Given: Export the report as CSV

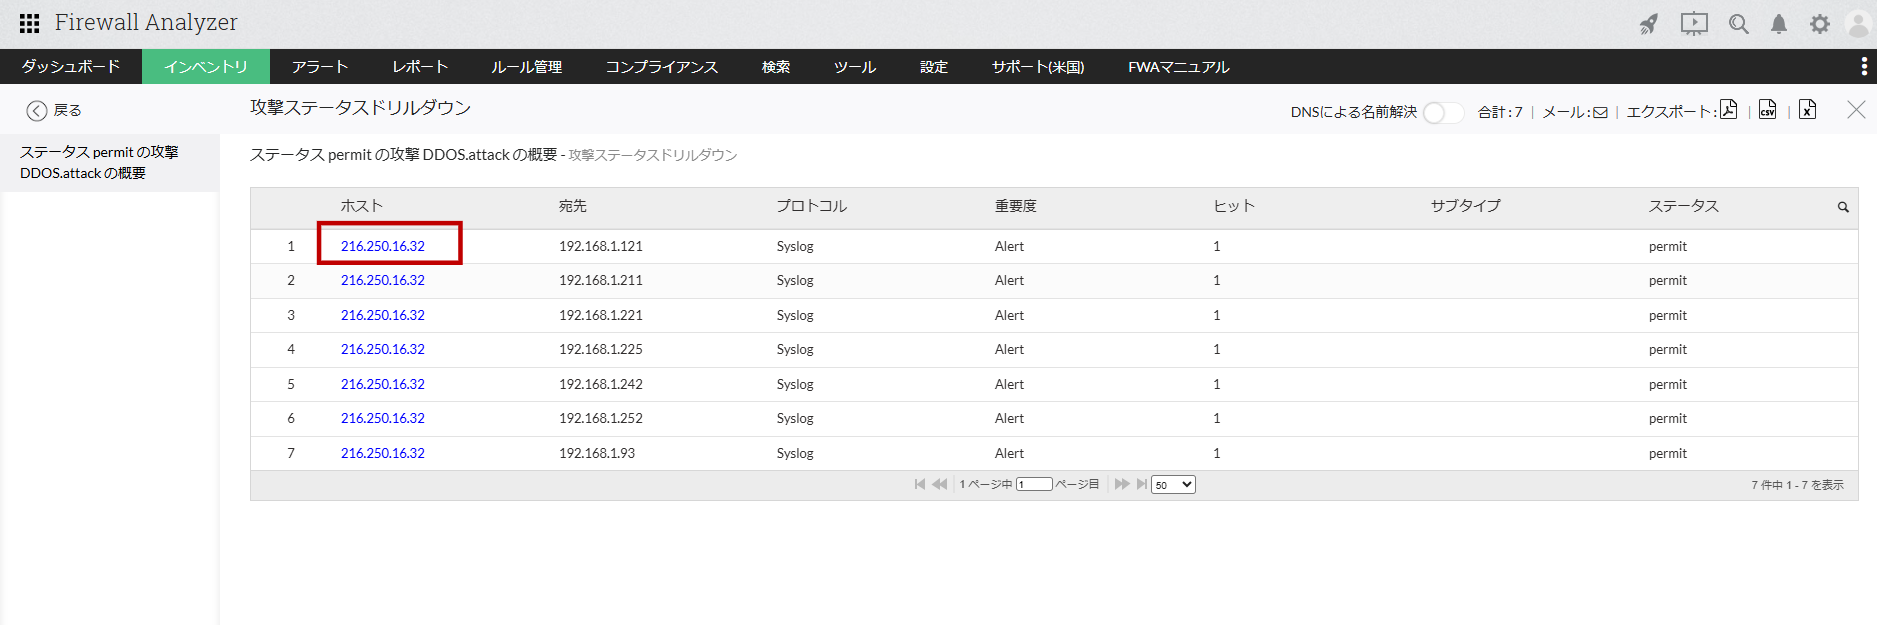Looking at the screenshot, I should [x=1768, y=110].
